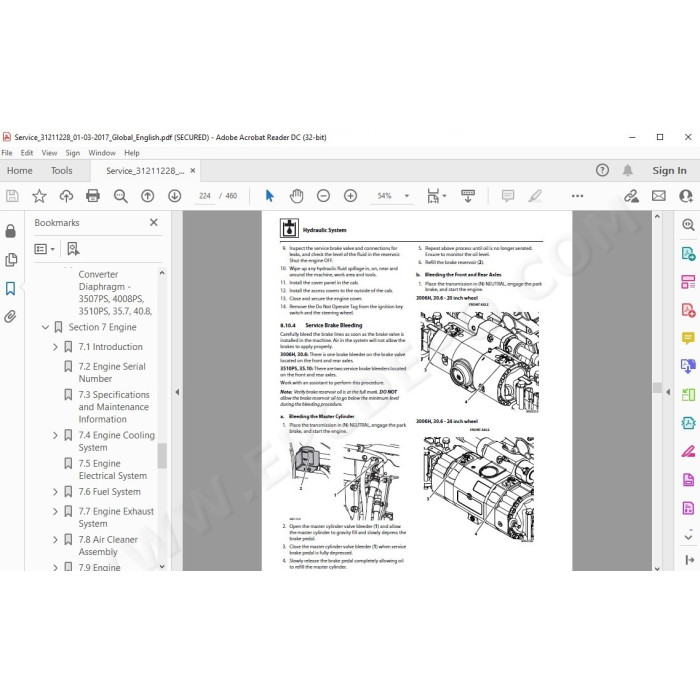The image size is (700, 700).
Task: Jump to 7.3 Specifications and Maintenance Information
Action: [114, 407]
